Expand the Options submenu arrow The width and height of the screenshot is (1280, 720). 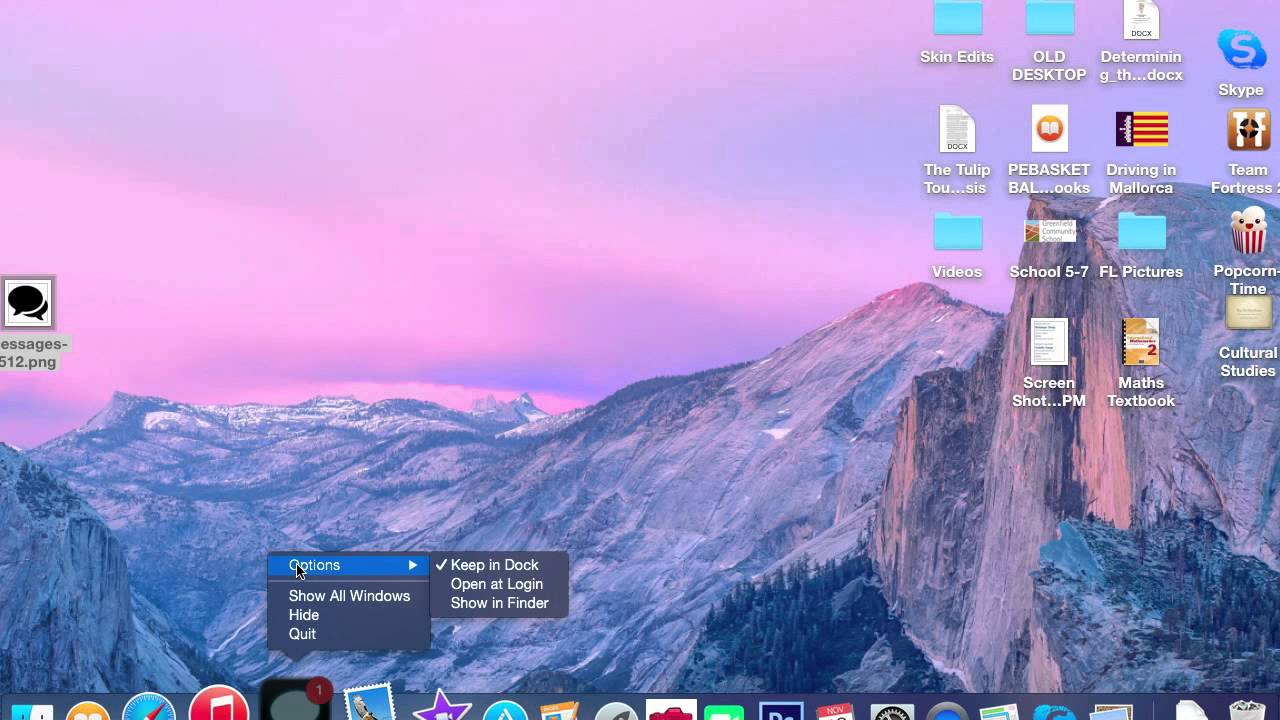tap(413, 565)
